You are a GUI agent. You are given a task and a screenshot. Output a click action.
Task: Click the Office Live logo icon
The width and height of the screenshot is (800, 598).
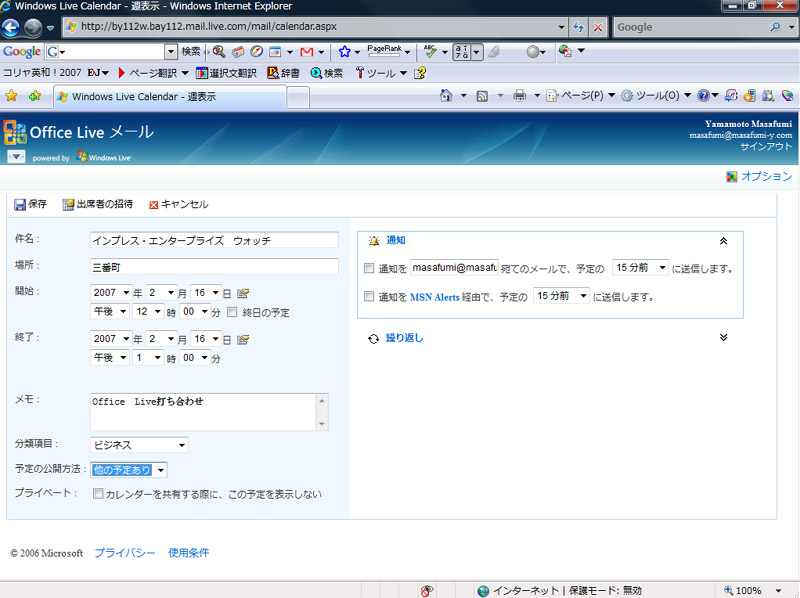pos(15,132)
